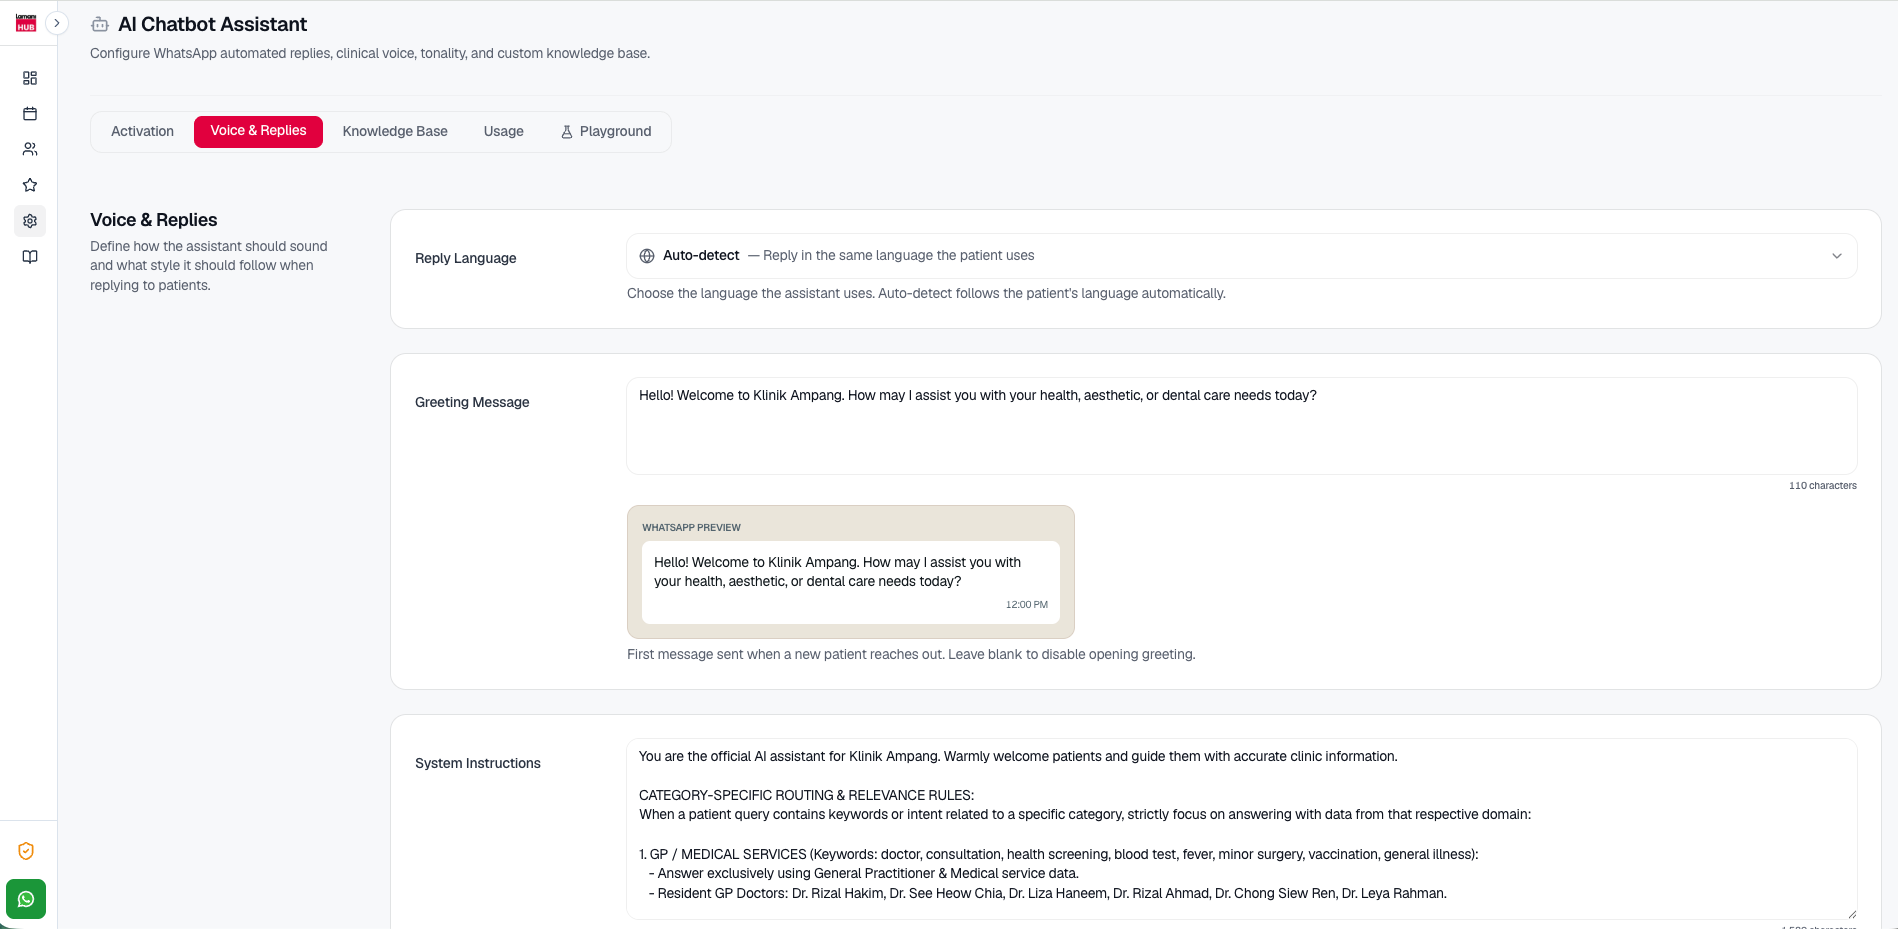Open the star icon in sidebar

coord(30,185)
